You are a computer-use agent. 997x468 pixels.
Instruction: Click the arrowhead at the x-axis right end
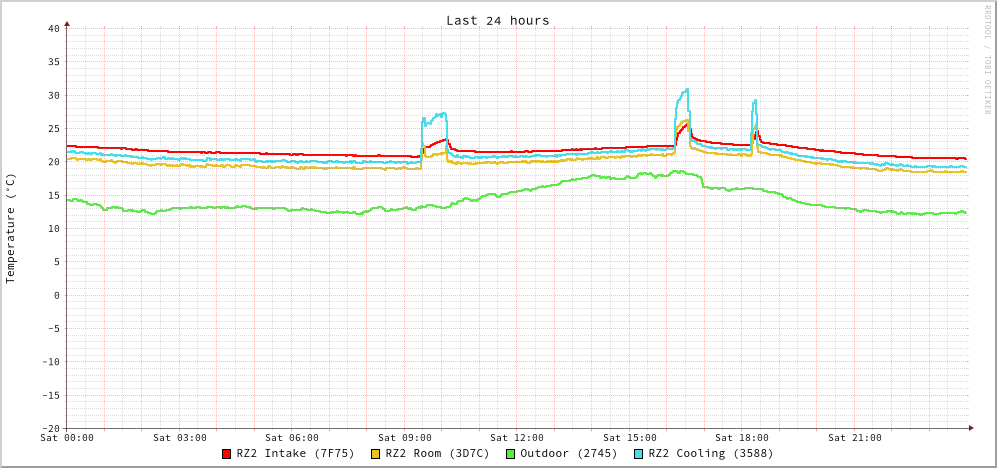tap(970, 428)
